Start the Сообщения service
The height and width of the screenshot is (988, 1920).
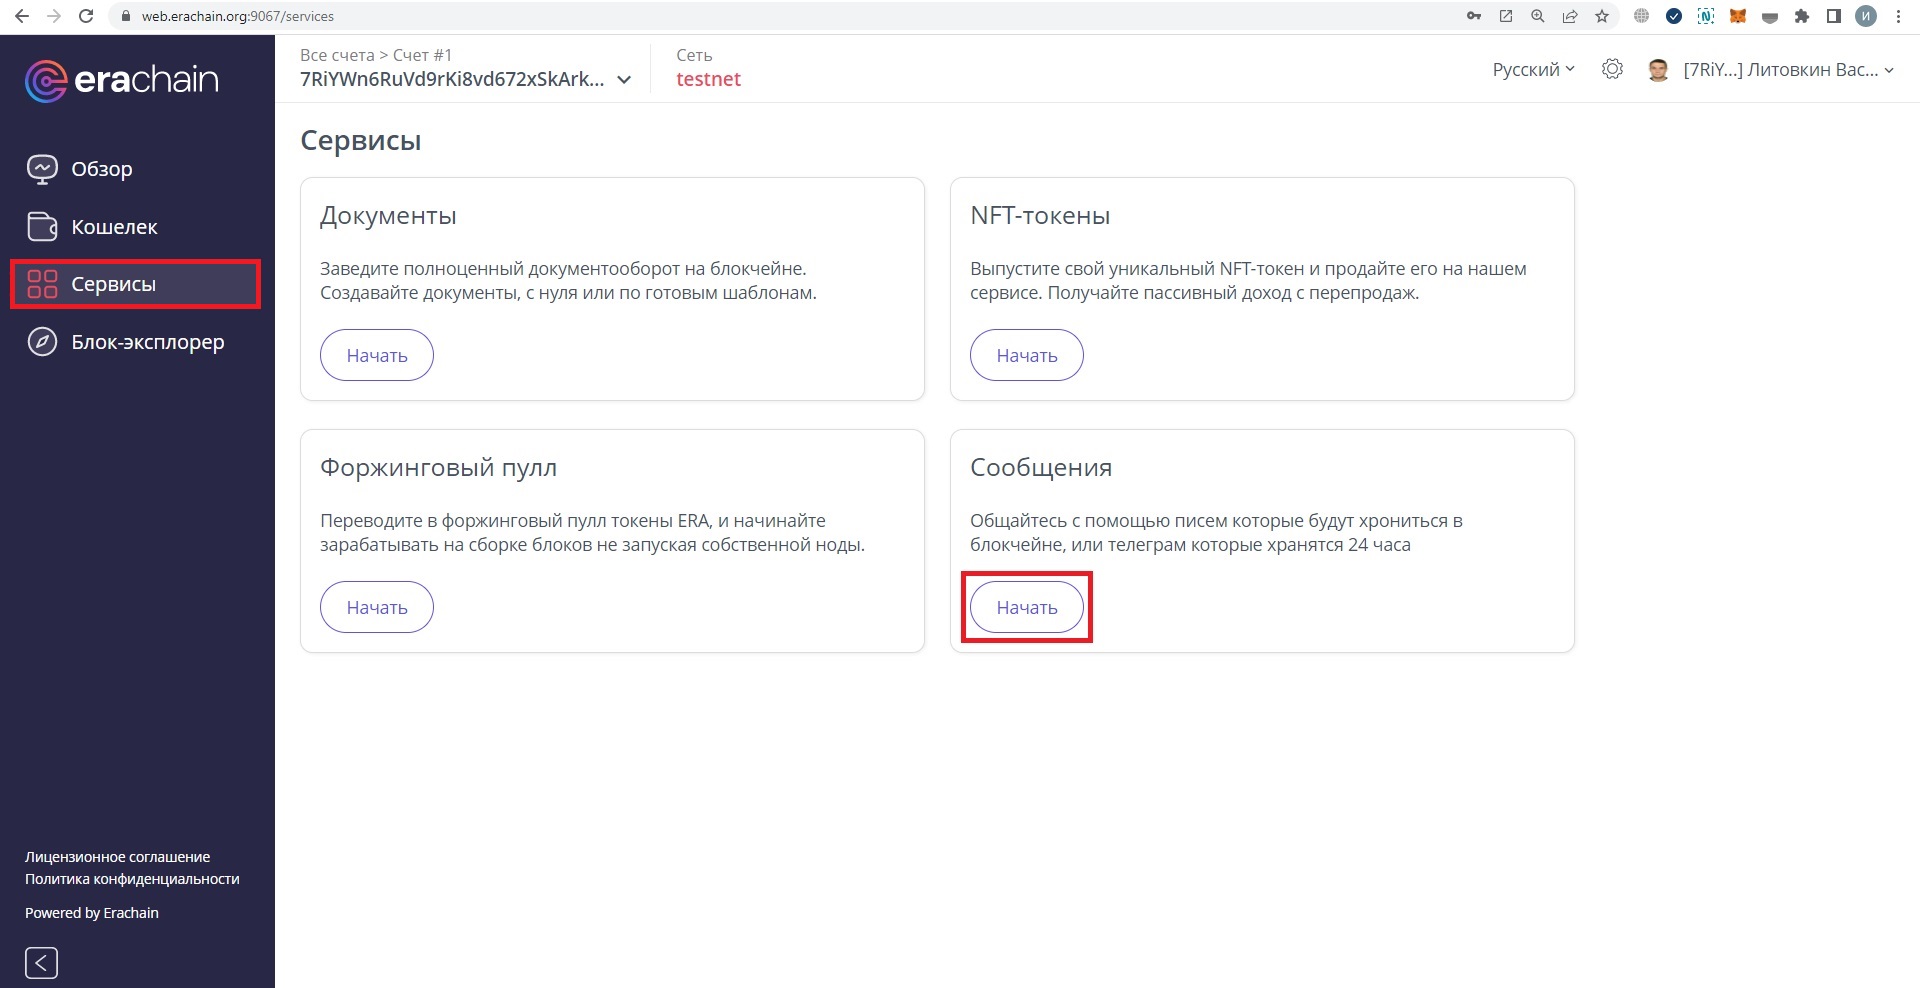click(1026, 607)
